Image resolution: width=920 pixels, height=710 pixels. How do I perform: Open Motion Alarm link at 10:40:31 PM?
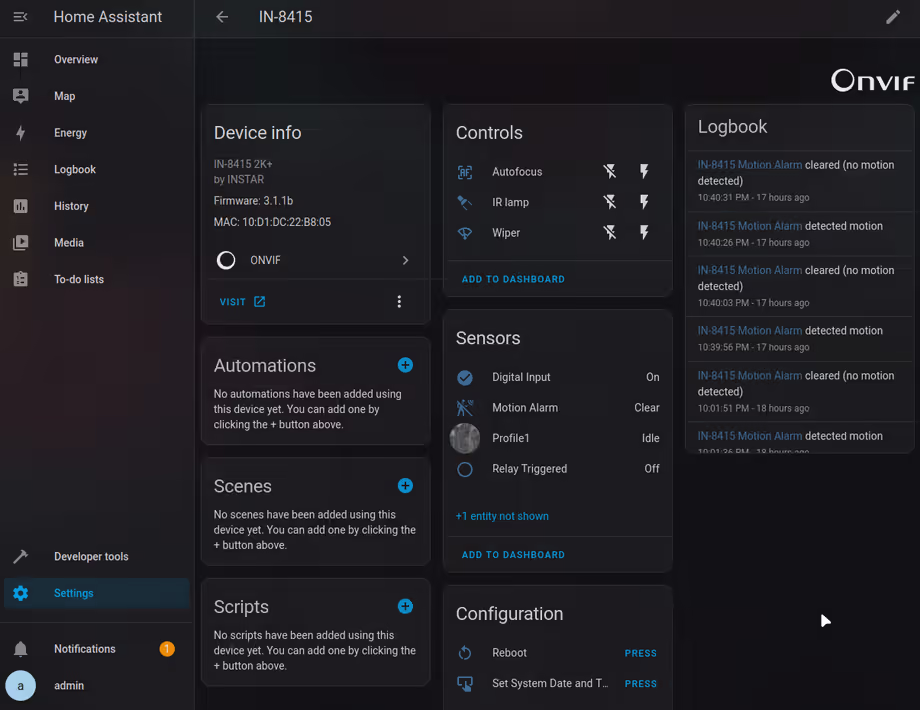pyautogui.click(x=749, y=165)
